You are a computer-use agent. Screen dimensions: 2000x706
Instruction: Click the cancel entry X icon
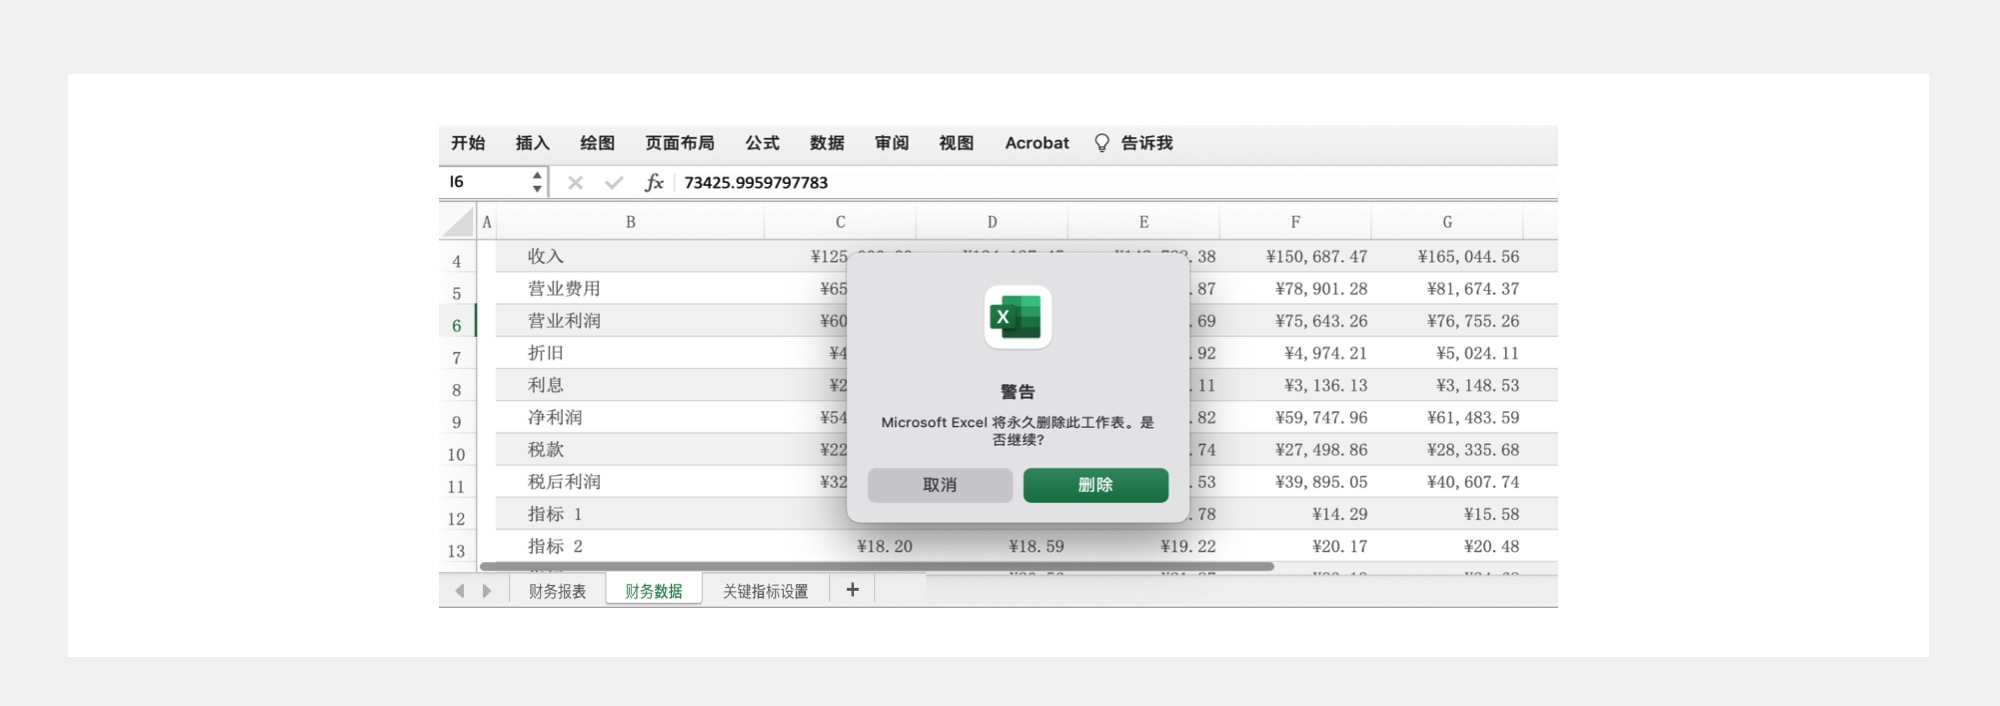[575, 182]
